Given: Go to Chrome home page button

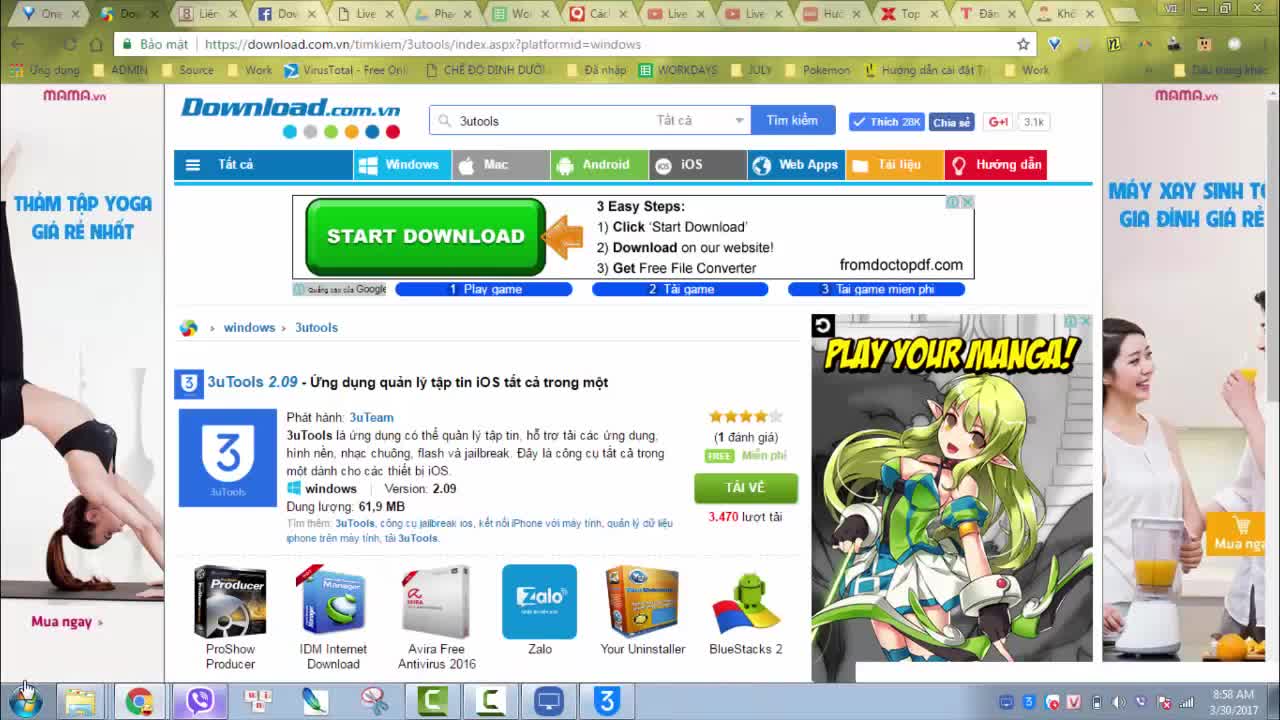Looking at the screenshot, I should pos(96,44).
